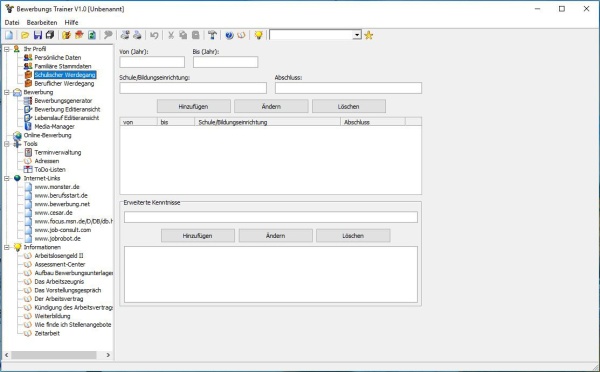Viewport: 600px width, 372px height.
Task: Click upper Hinzufügen button for school entries
Action: pos(194,106)
